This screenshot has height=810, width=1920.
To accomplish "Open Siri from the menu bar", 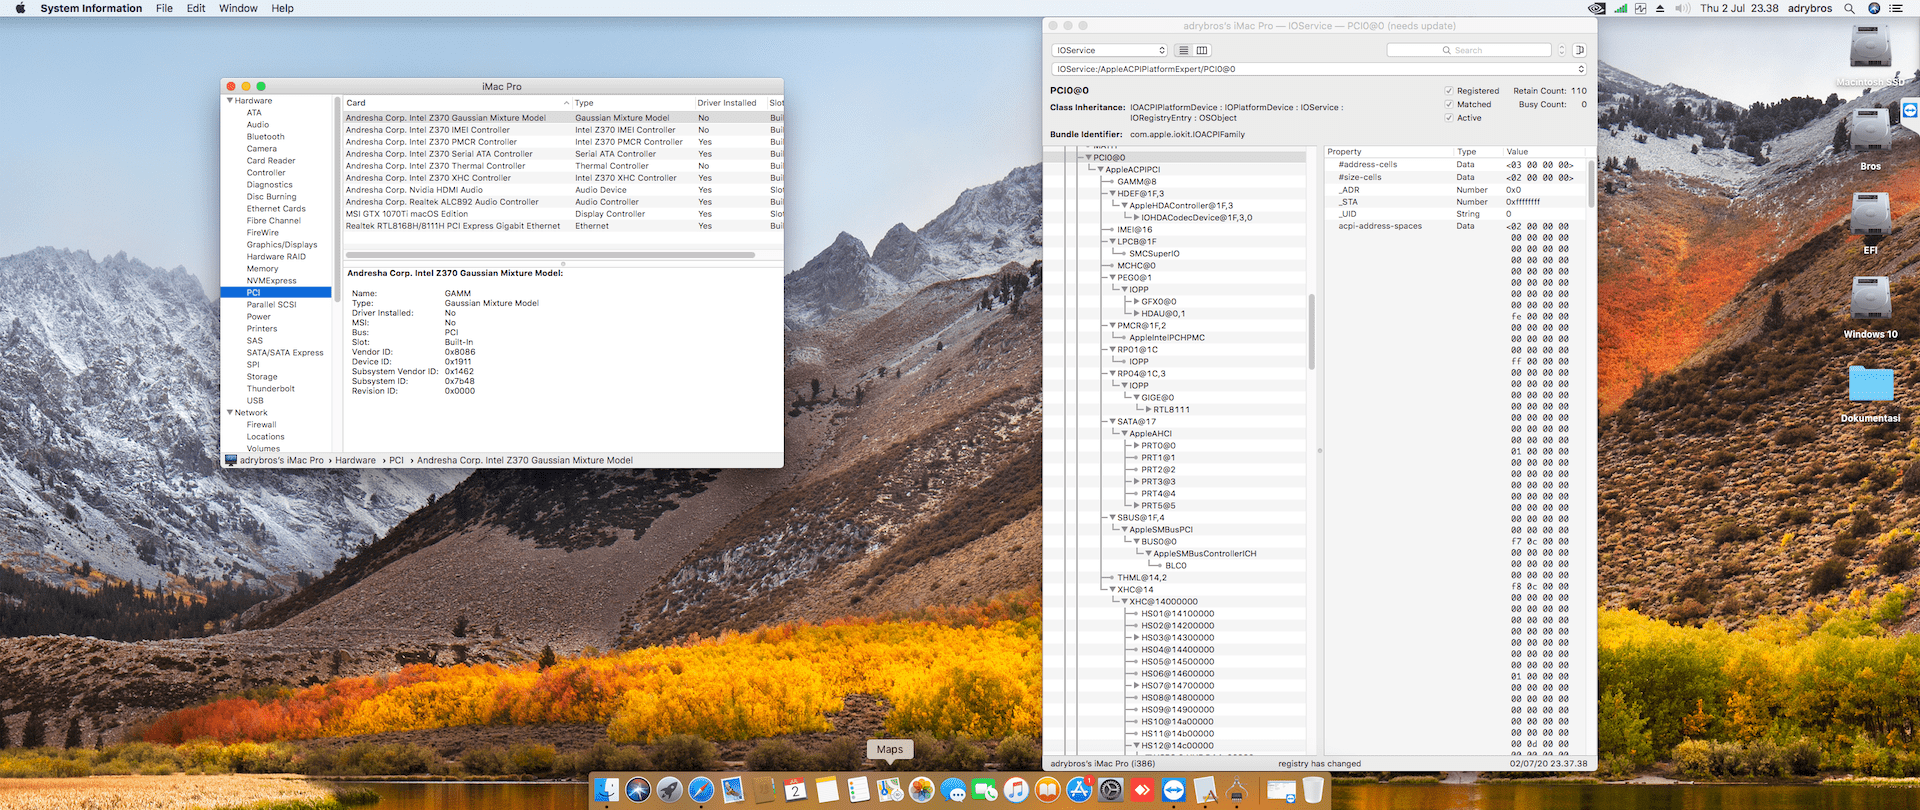I will [1874, 8].
